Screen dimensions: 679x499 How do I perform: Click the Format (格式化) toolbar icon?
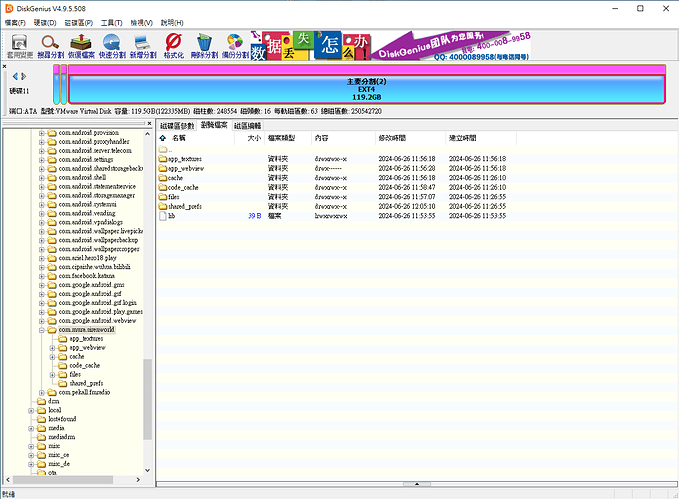click(x=173, y=45)
